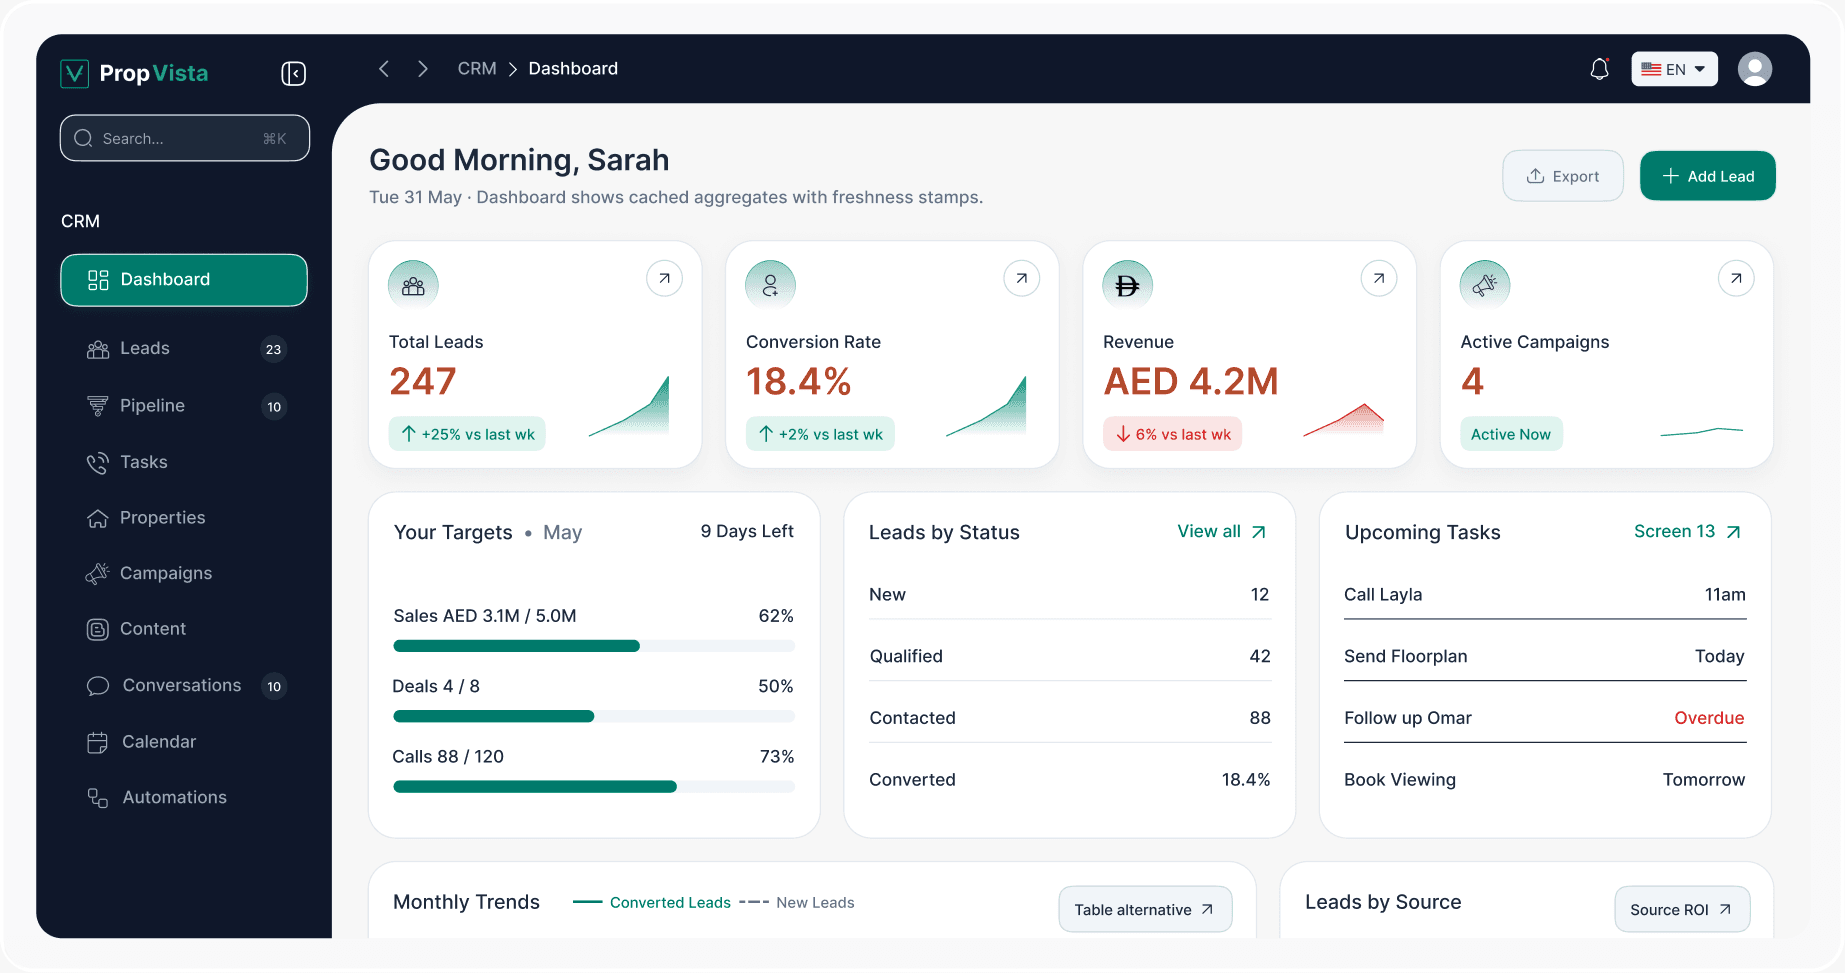Click the Calls 88 / 120 progress bar
The height and width of the screenshot is (973, 1845).
click(594, 787)
